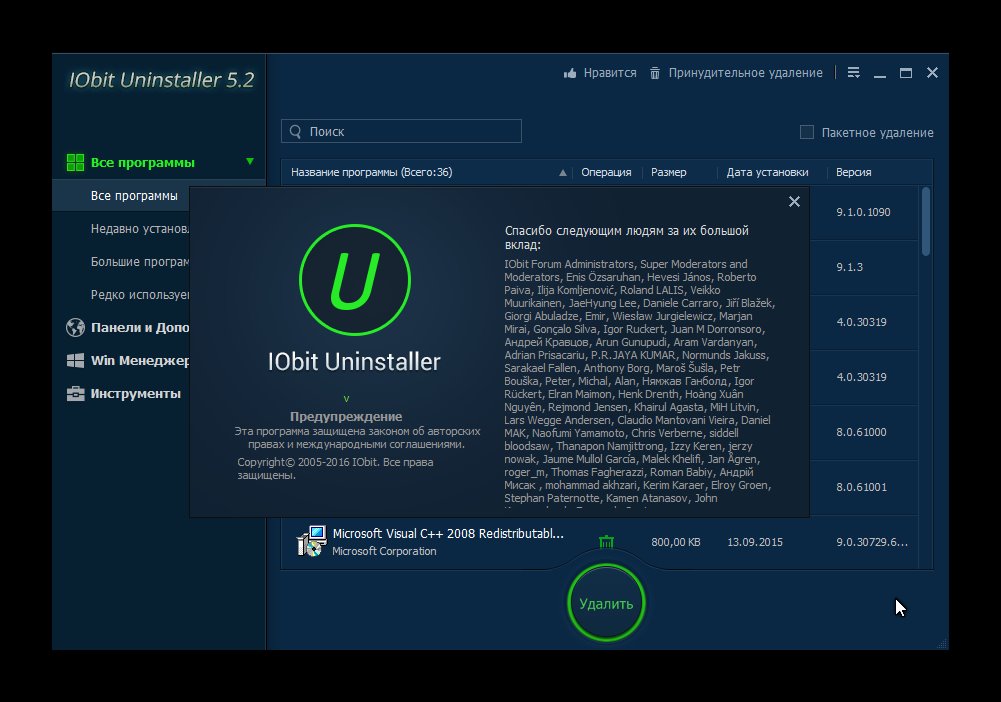Image resolution: width=1001 pixels, height=702 pixels.
Task: Click green trash icon for Visual C++ 2008
Action: tap(606, 542)
